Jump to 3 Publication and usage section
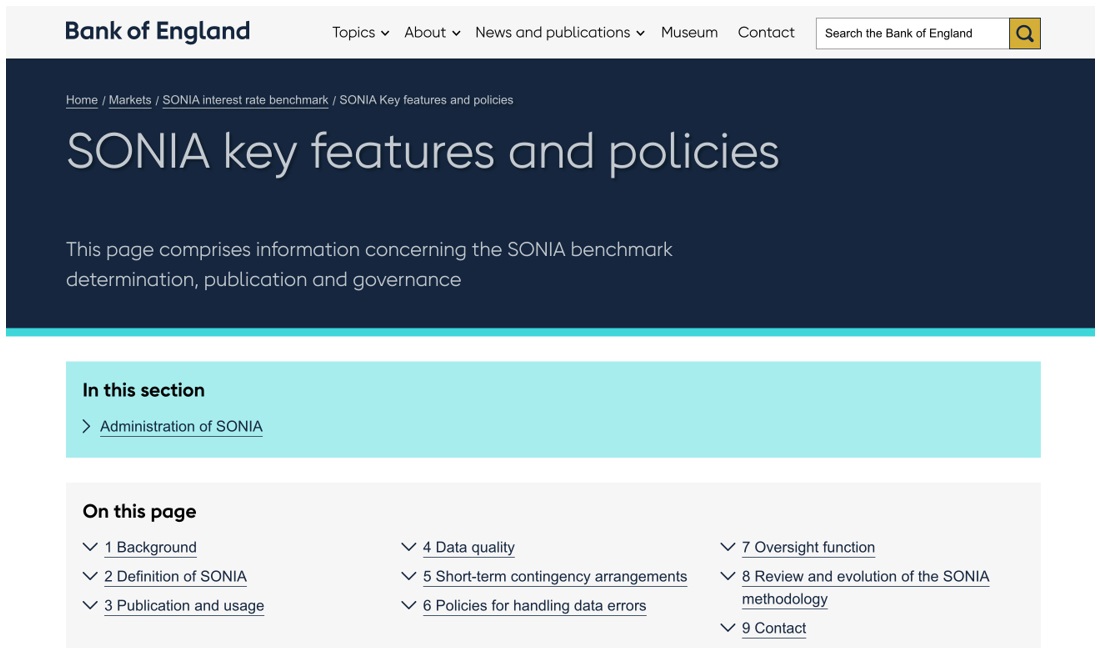Screen dimensions: 1100x648 point(184,606)
